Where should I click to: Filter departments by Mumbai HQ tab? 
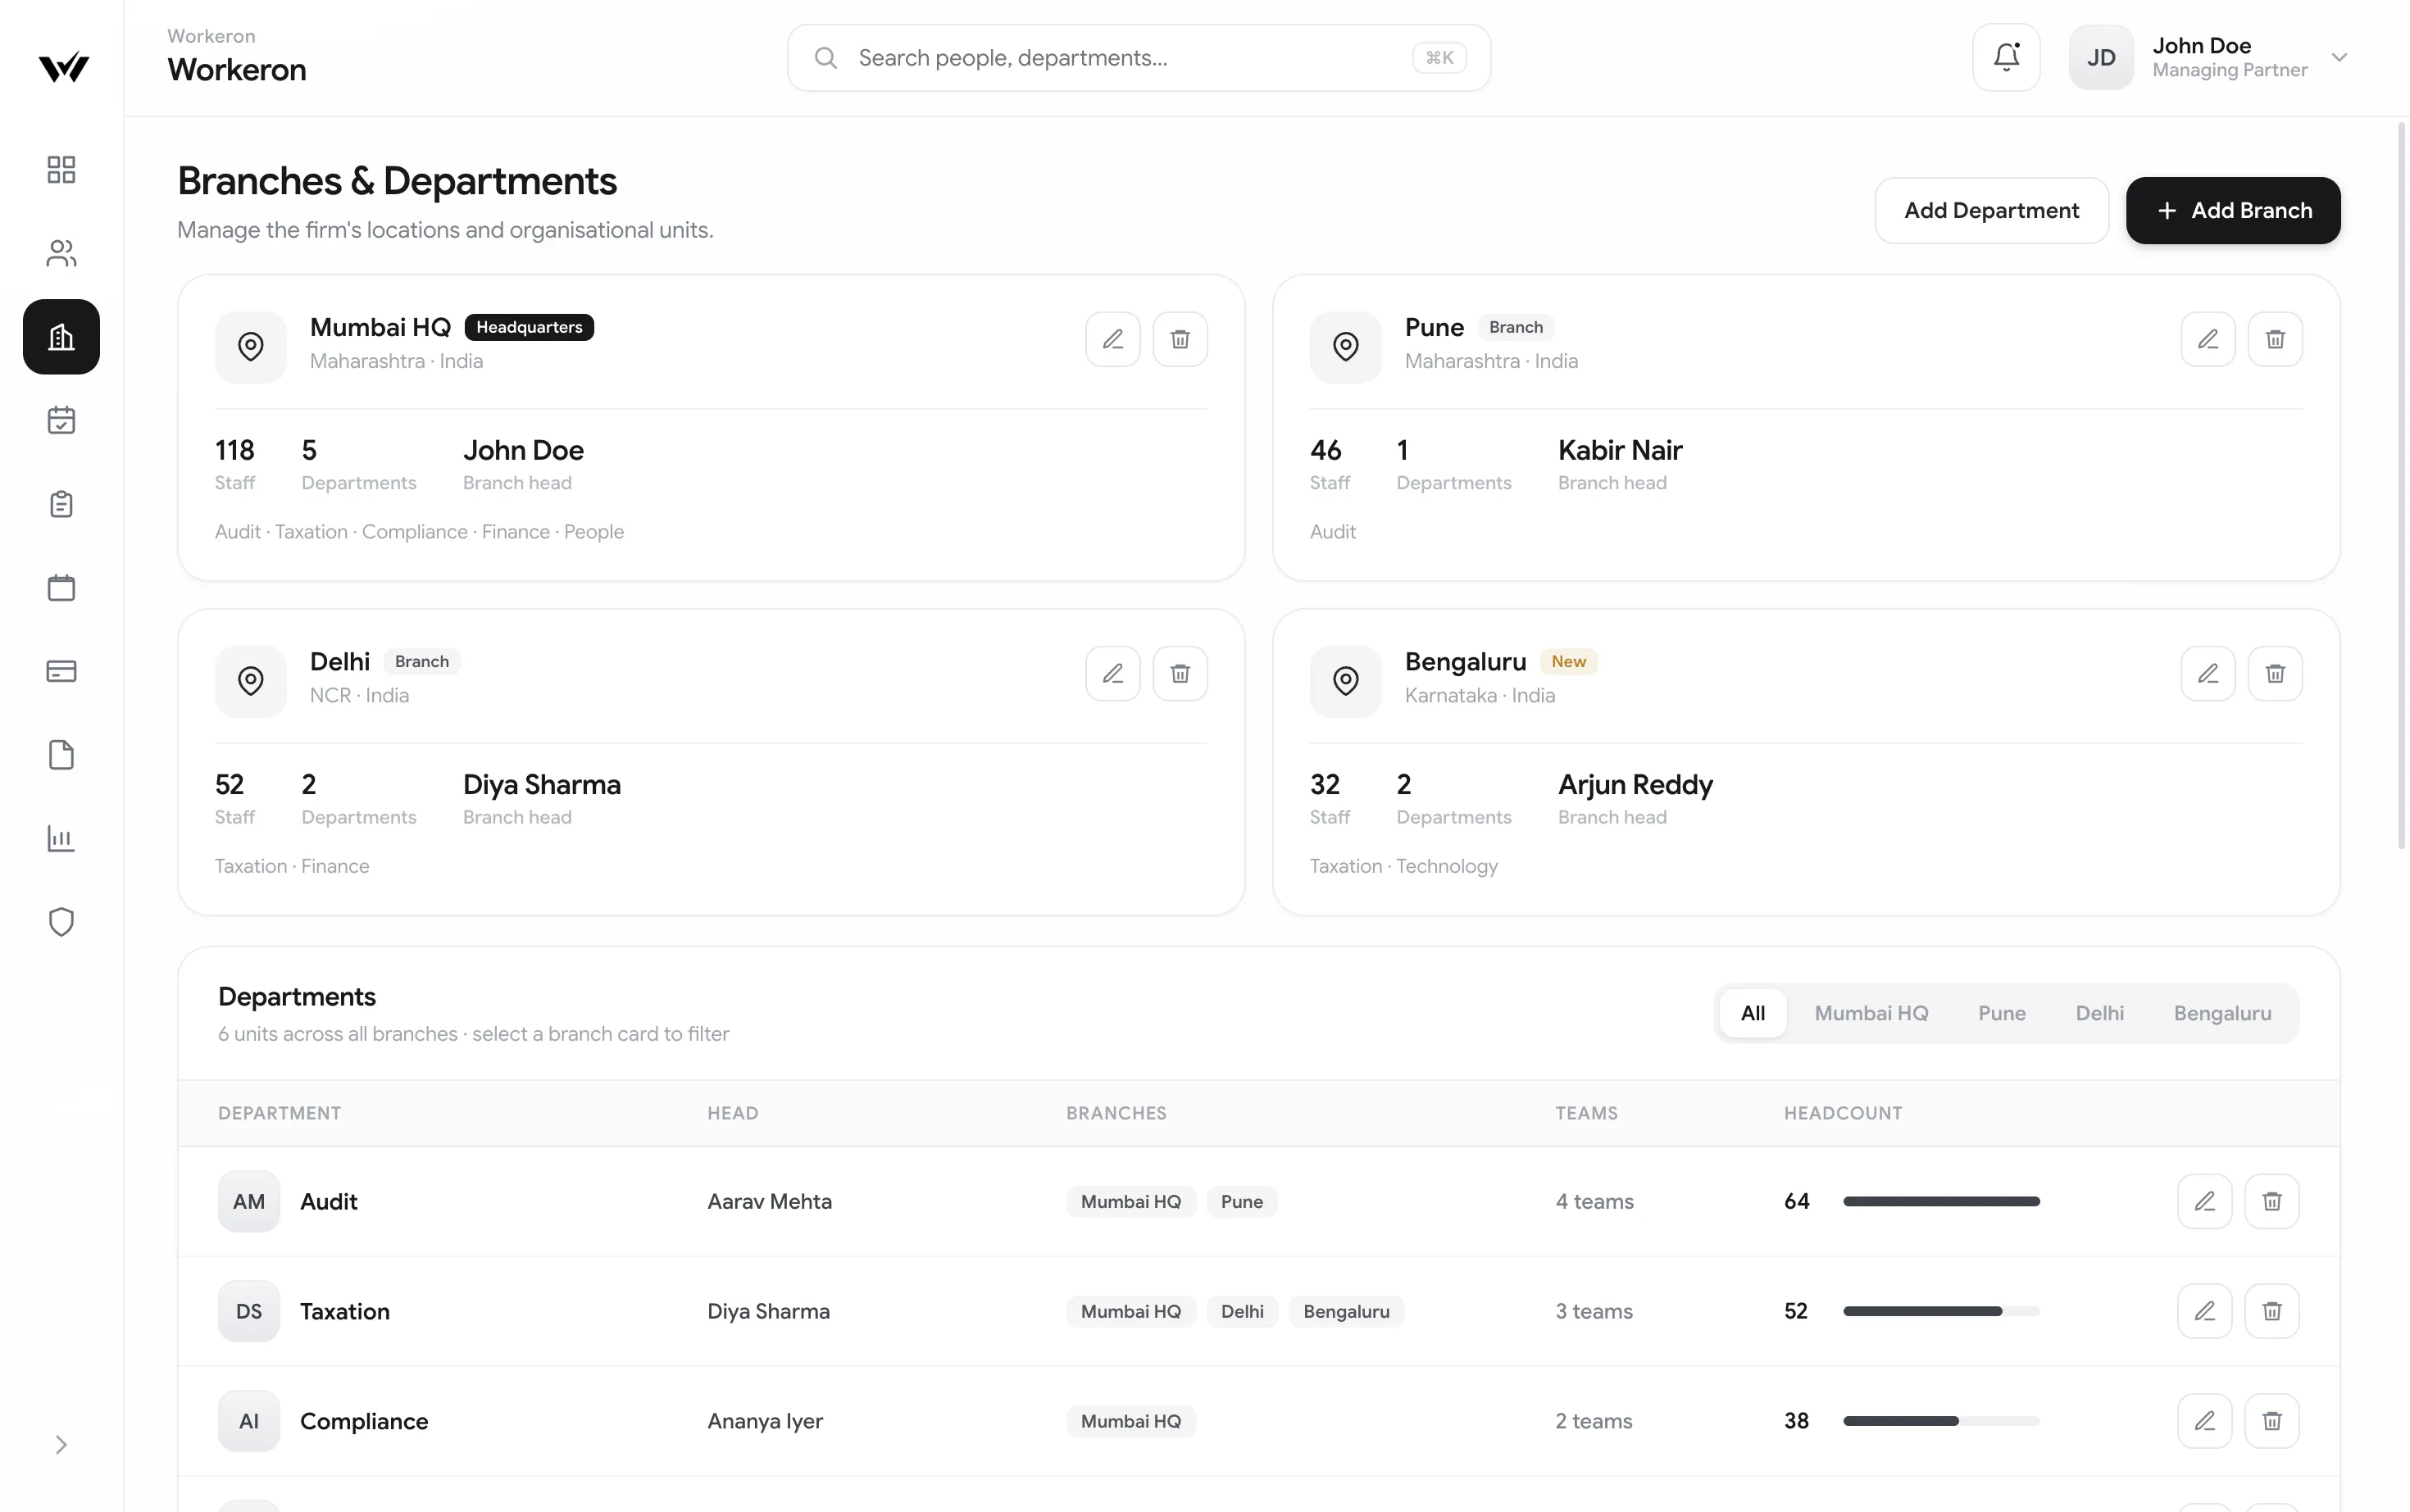(1871, 1013)
